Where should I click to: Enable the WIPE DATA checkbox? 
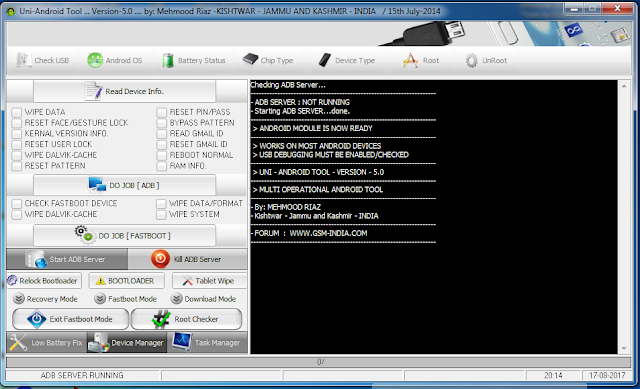pos(17,112)
